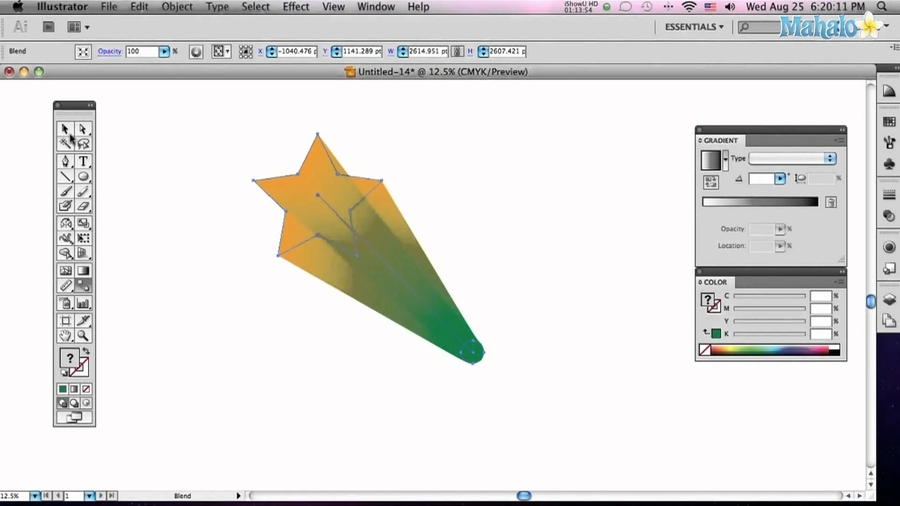Open the ESSENTIALS workspace switcher

click(694, 27)
